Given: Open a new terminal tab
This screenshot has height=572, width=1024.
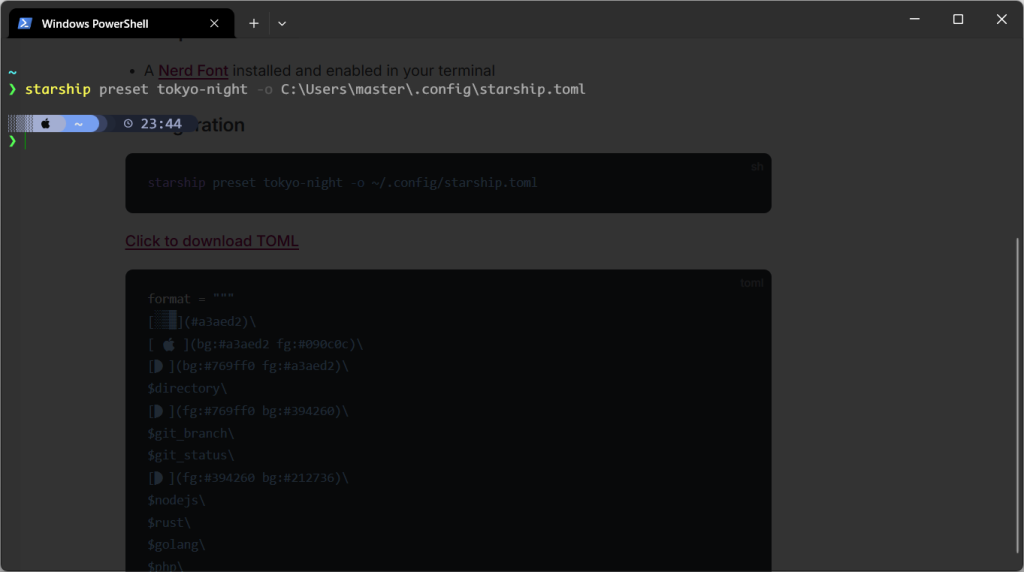Looking at the screenshot, I should tap(254, 24).
